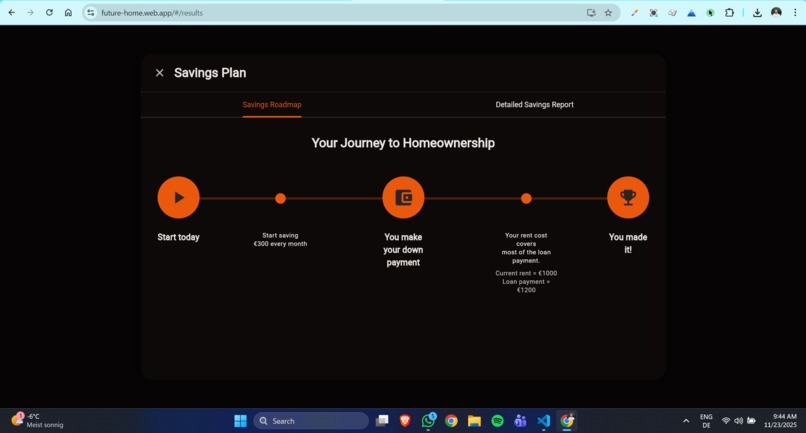The image size is (806, 433).
Task: Open the clock and date flyout
Action: coord(780,421)
